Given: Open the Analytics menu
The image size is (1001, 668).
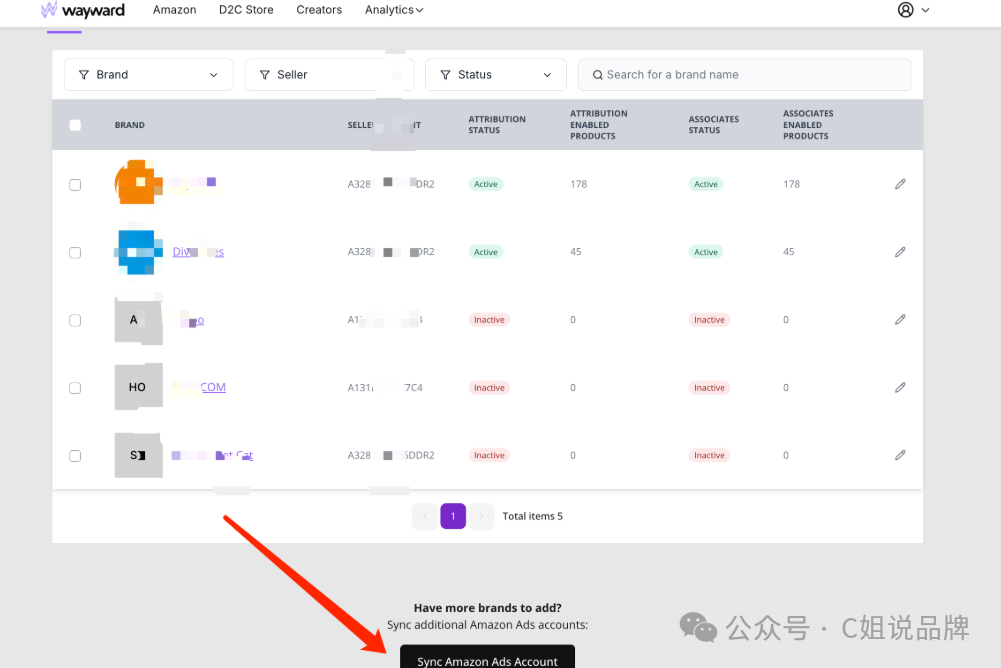Looking at the screenshot, I should [393, 10].
